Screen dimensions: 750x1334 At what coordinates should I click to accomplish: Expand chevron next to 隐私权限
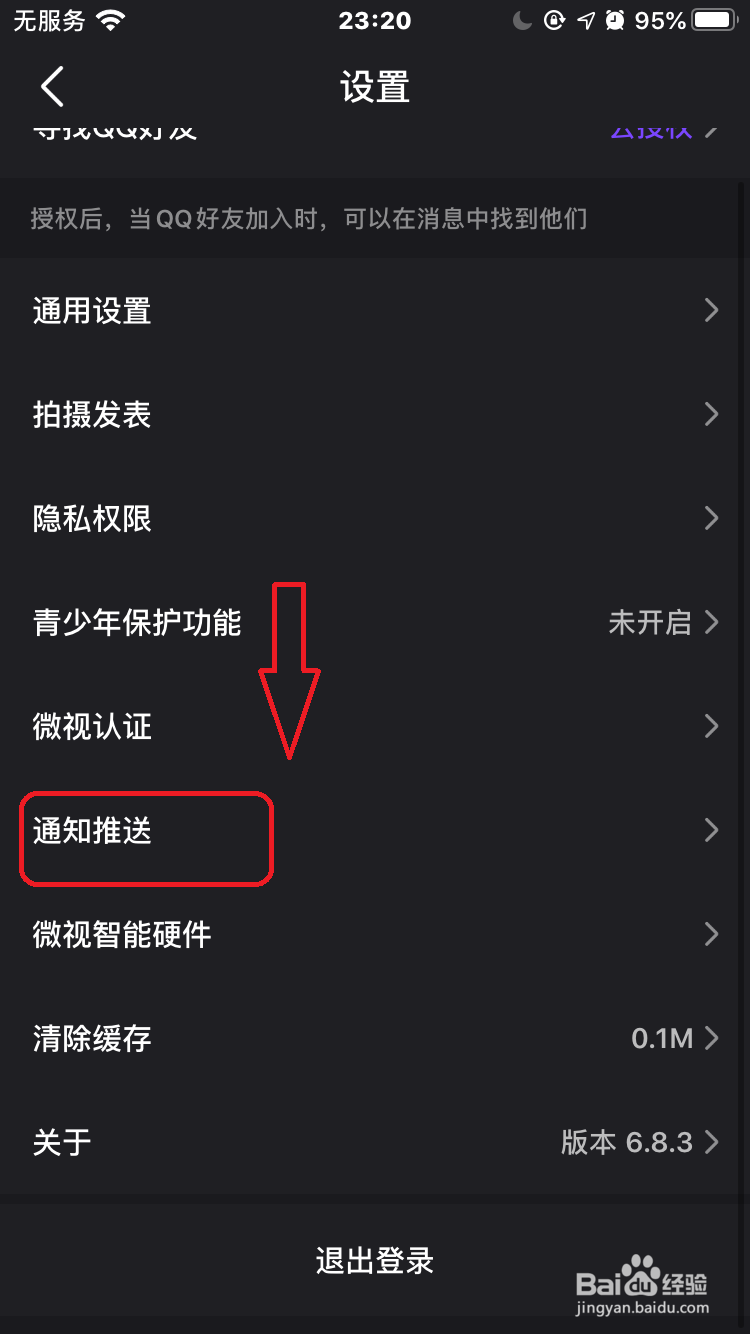pyautogui.click(x=712, y=518)
